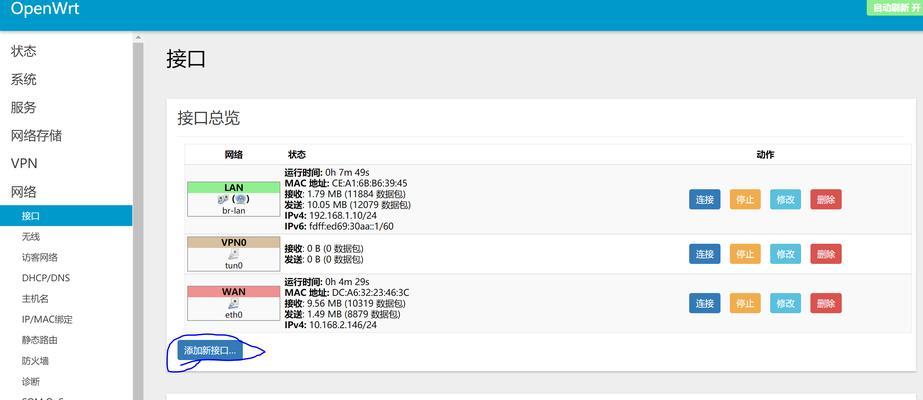Click the tun0 tunnel device icon
The height and width of the screenshot is (400, 923).
234,254
